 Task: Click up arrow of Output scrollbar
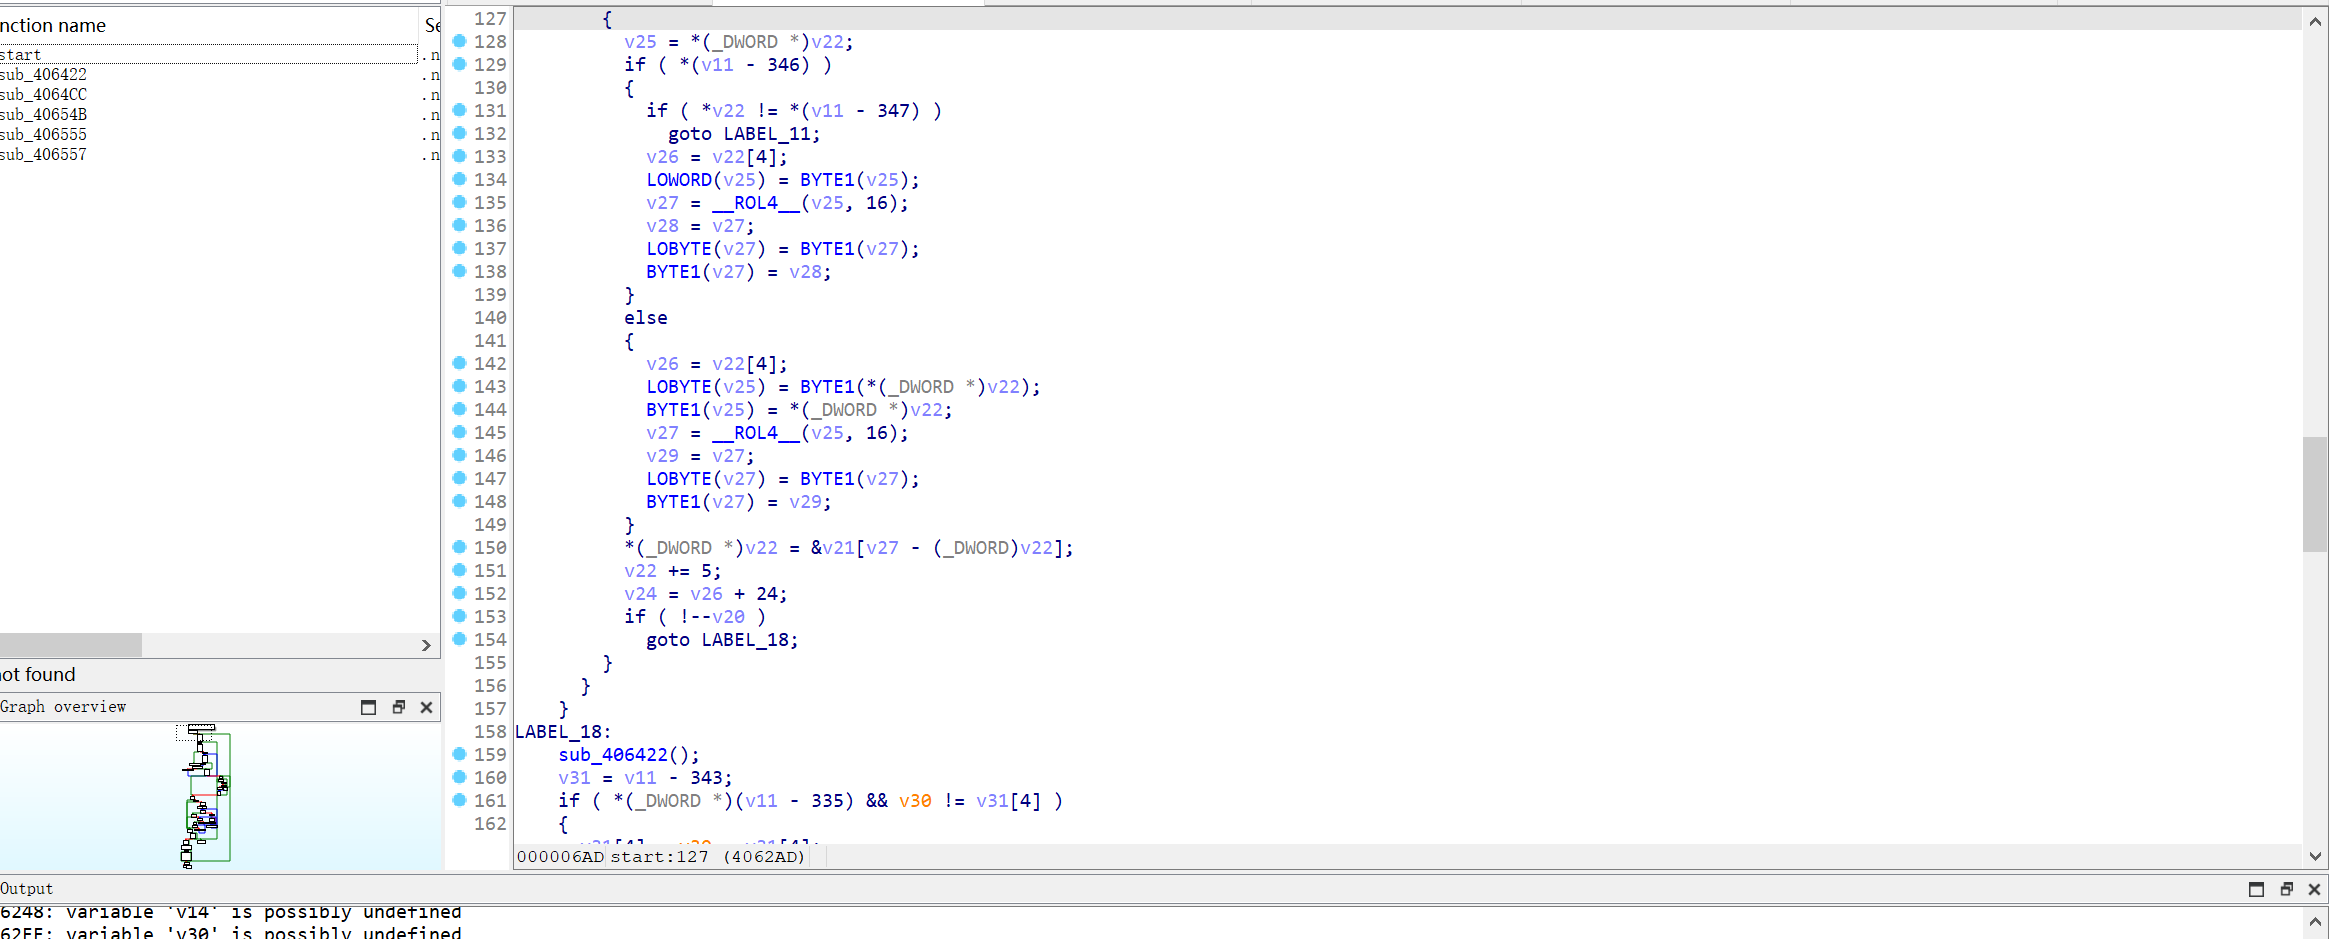[2315, 920]
